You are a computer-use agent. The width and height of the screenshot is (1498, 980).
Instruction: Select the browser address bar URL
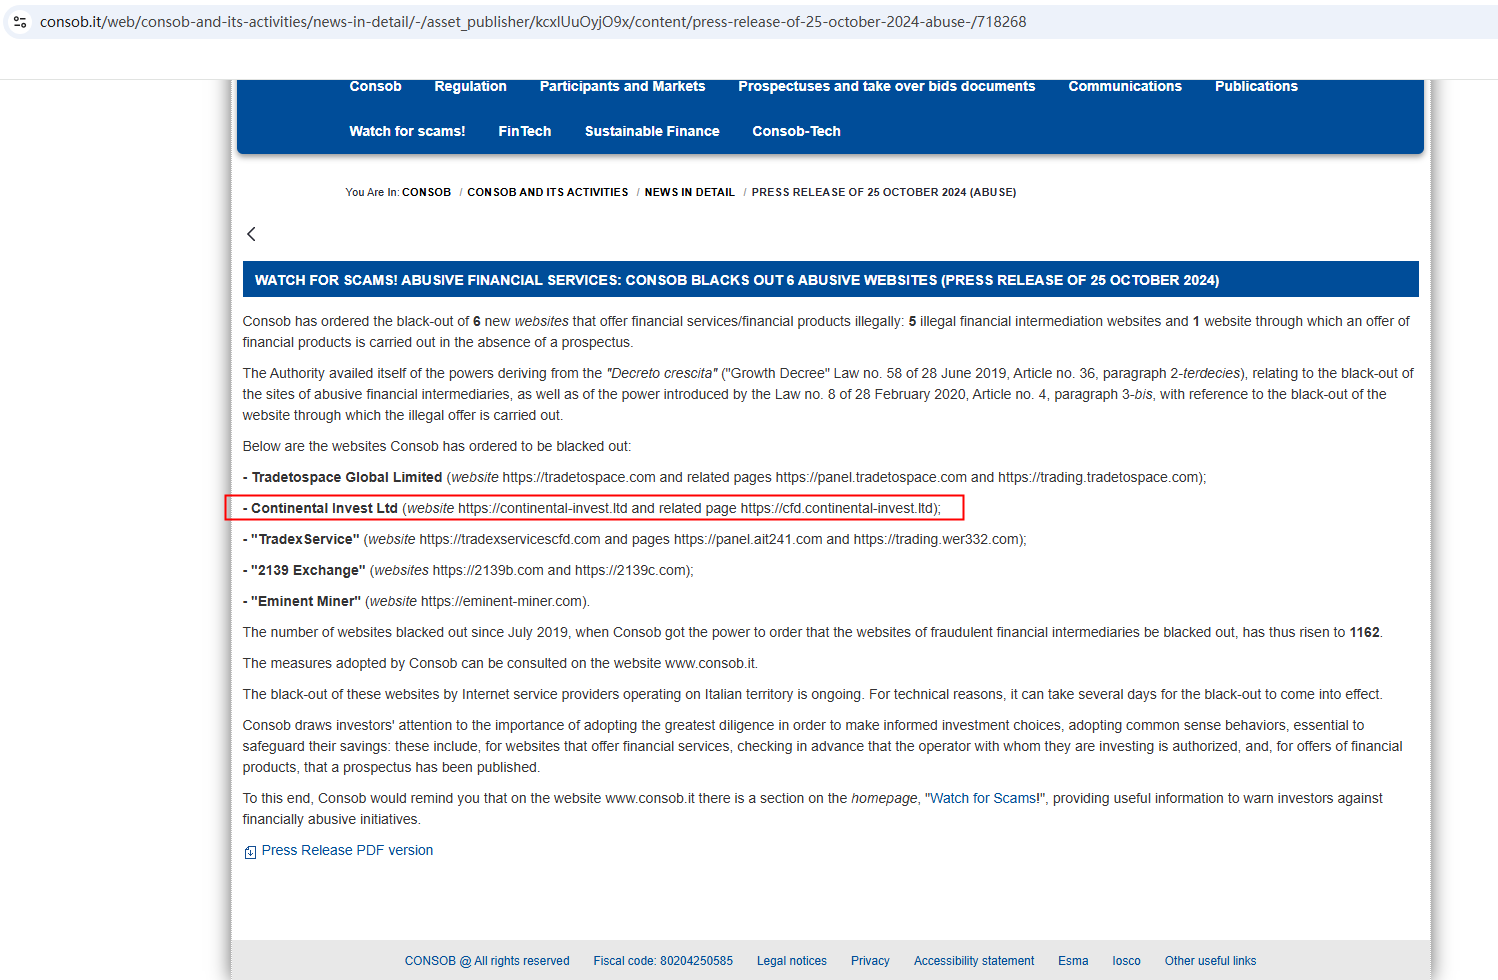(533, 22)
